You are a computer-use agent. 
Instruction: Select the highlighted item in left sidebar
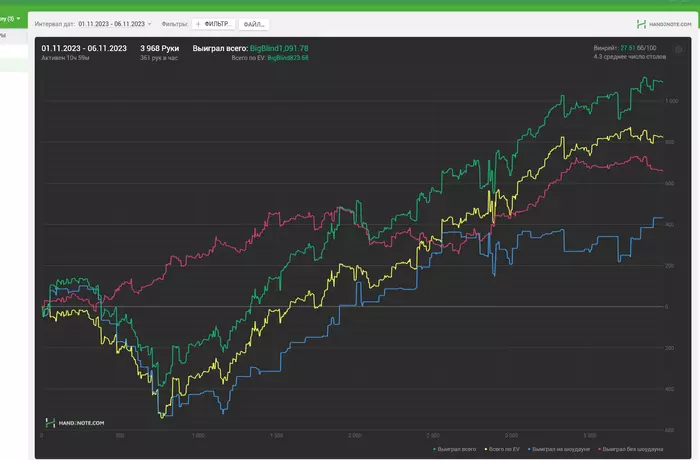14,66
